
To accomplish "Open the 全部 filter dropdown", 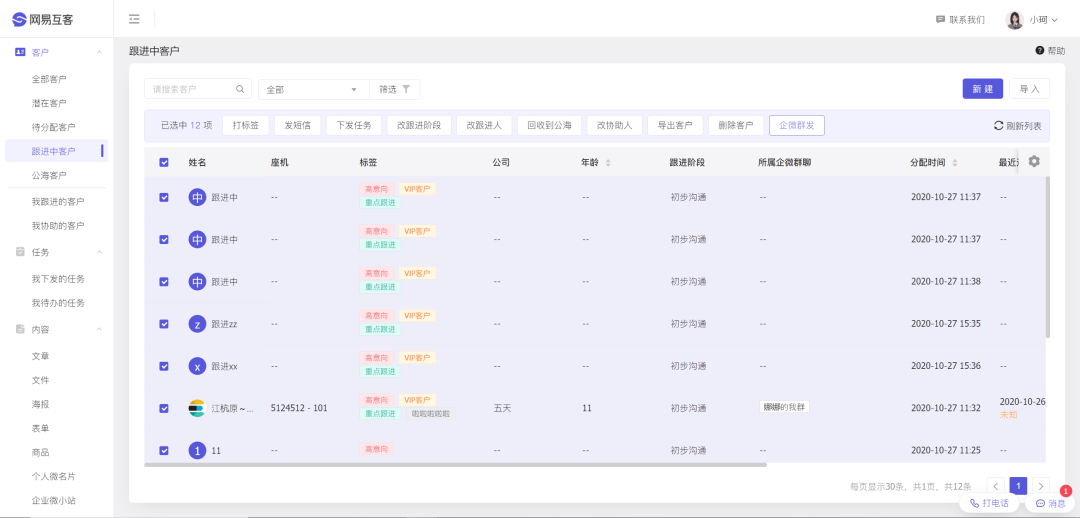I will (x=313, y=89).
